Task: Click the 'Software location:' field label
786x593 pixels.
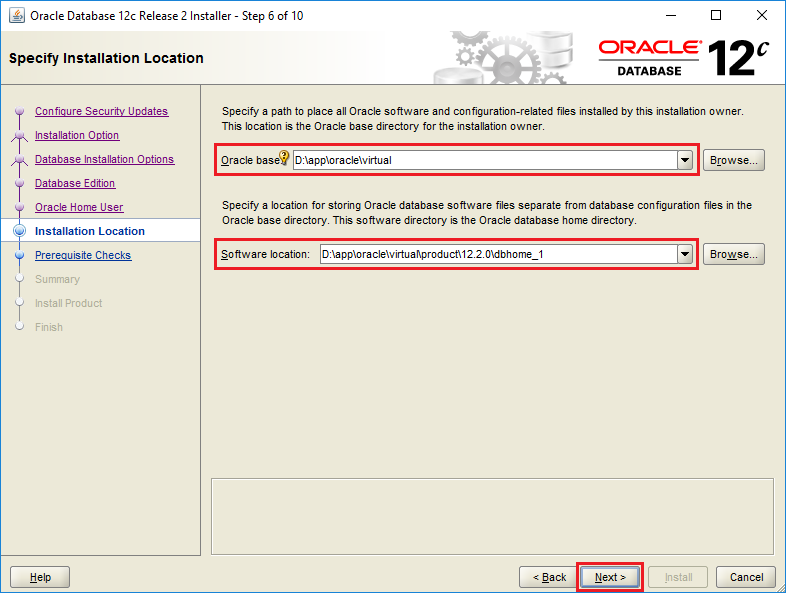Action: pyautogui.click(x=265, y=254)
